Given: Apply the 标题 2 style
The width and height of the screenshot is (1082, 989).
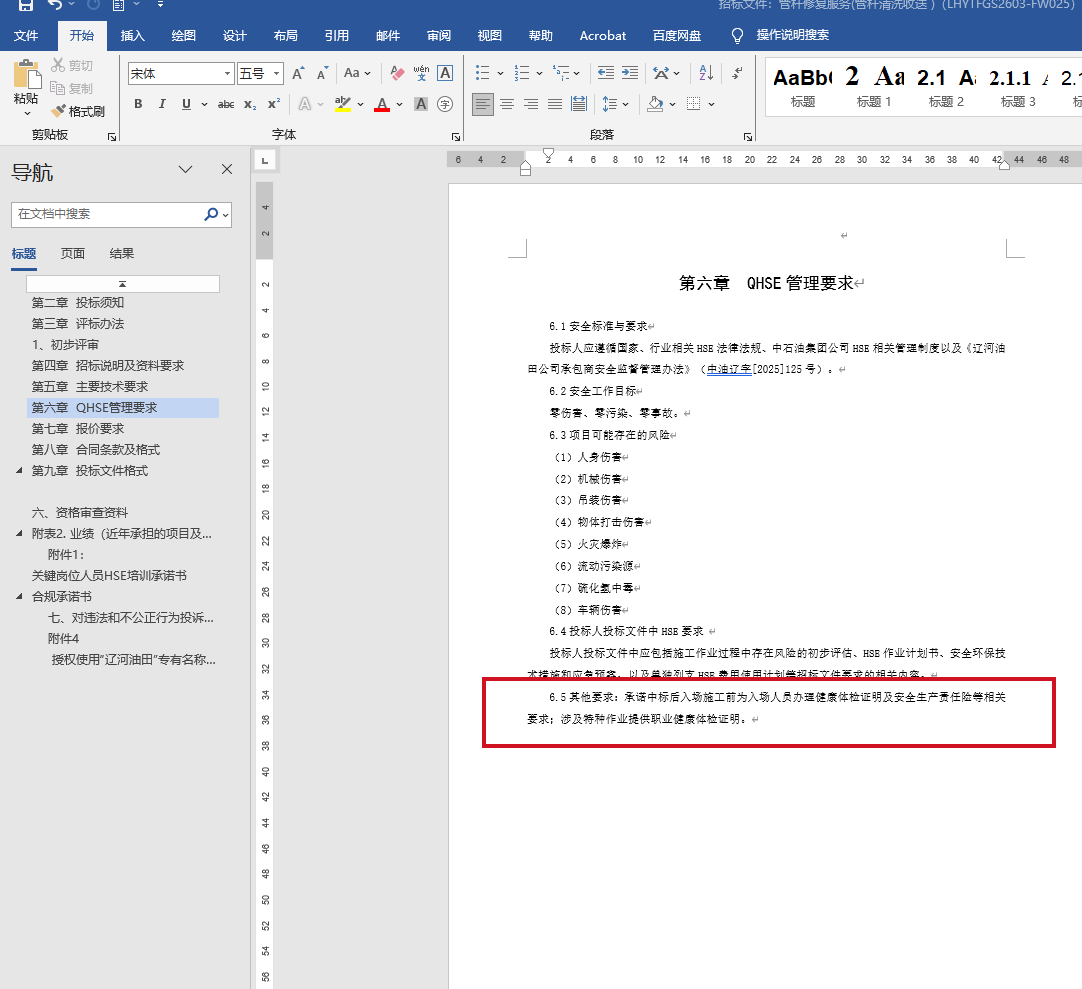Looking at the screenshot, I should pos(946,87).
